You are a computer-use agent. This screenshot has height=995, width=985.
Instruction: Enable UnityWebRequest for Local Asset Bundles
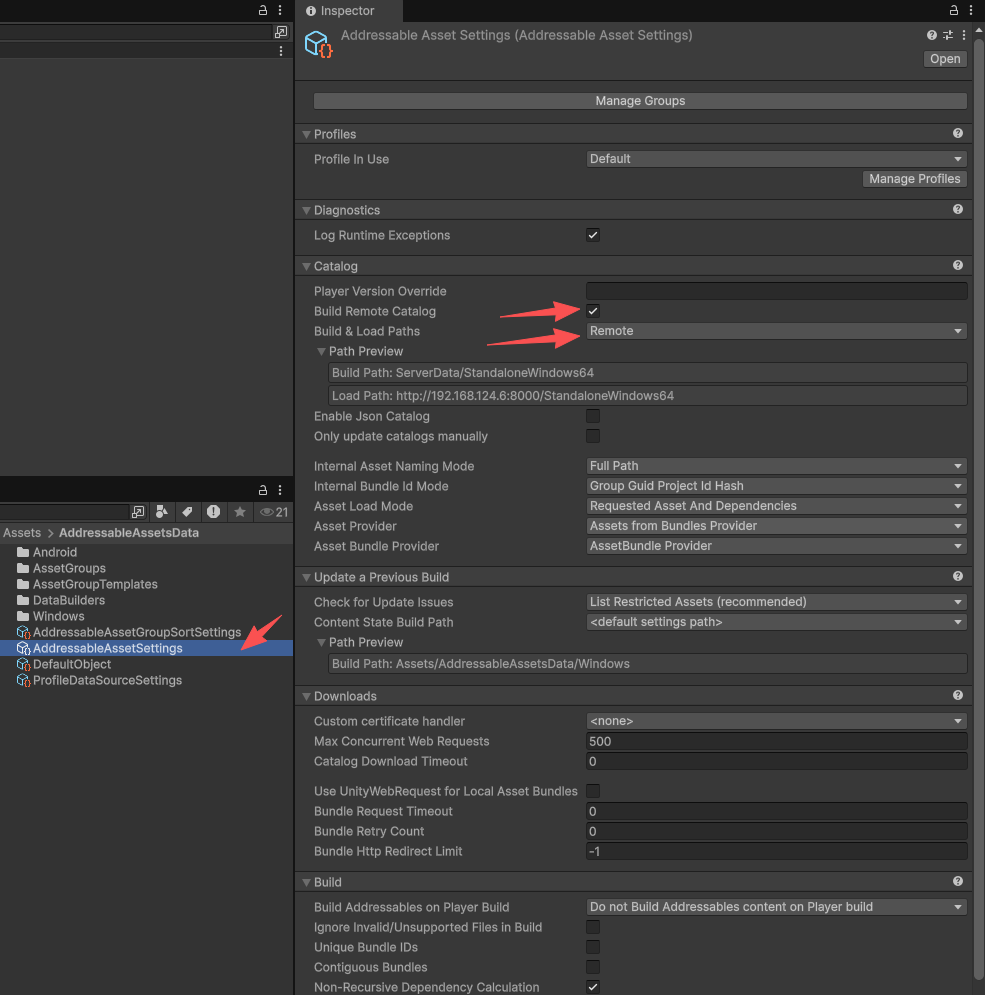pos(593,791)
